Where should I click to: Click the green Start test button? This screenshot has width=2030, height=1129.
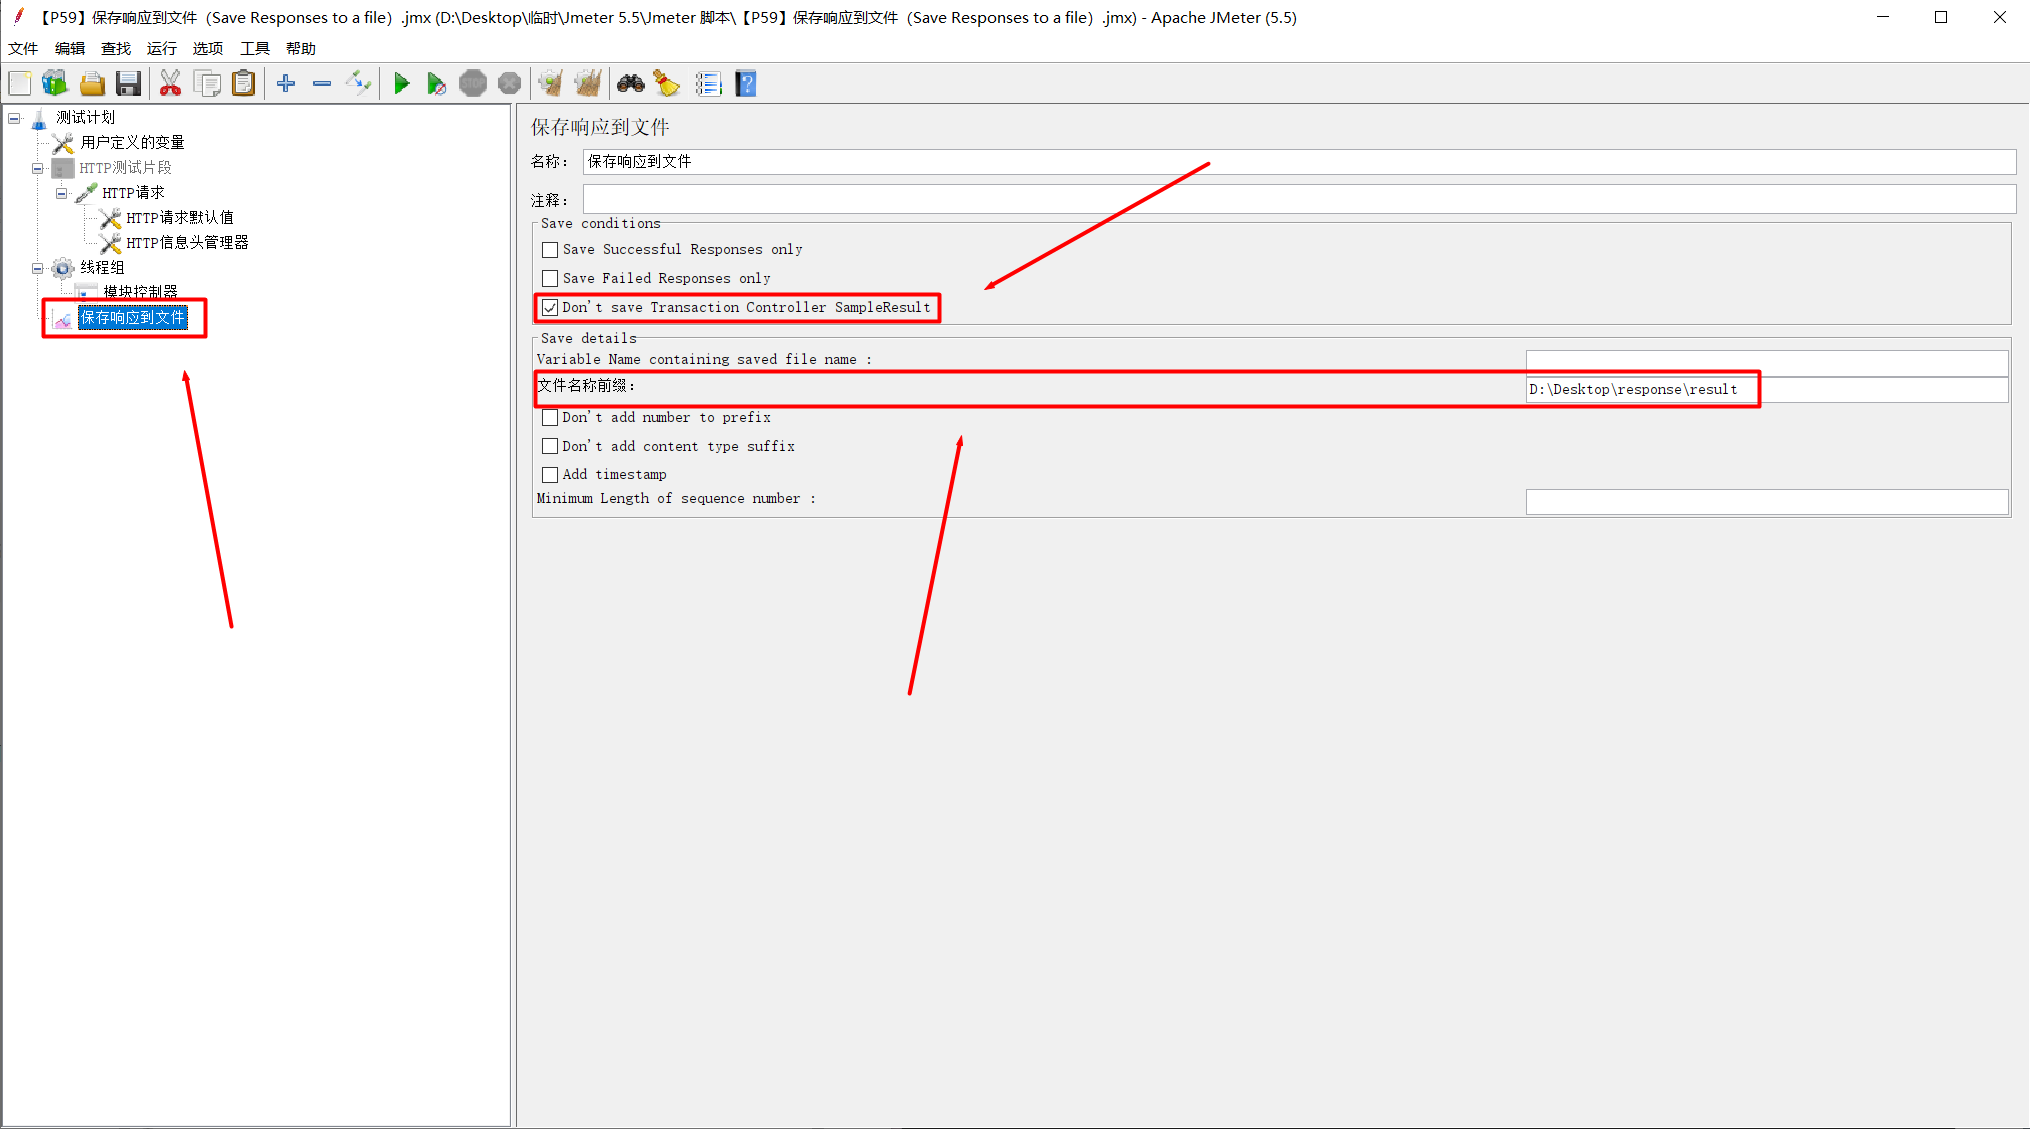coord(401,84)
